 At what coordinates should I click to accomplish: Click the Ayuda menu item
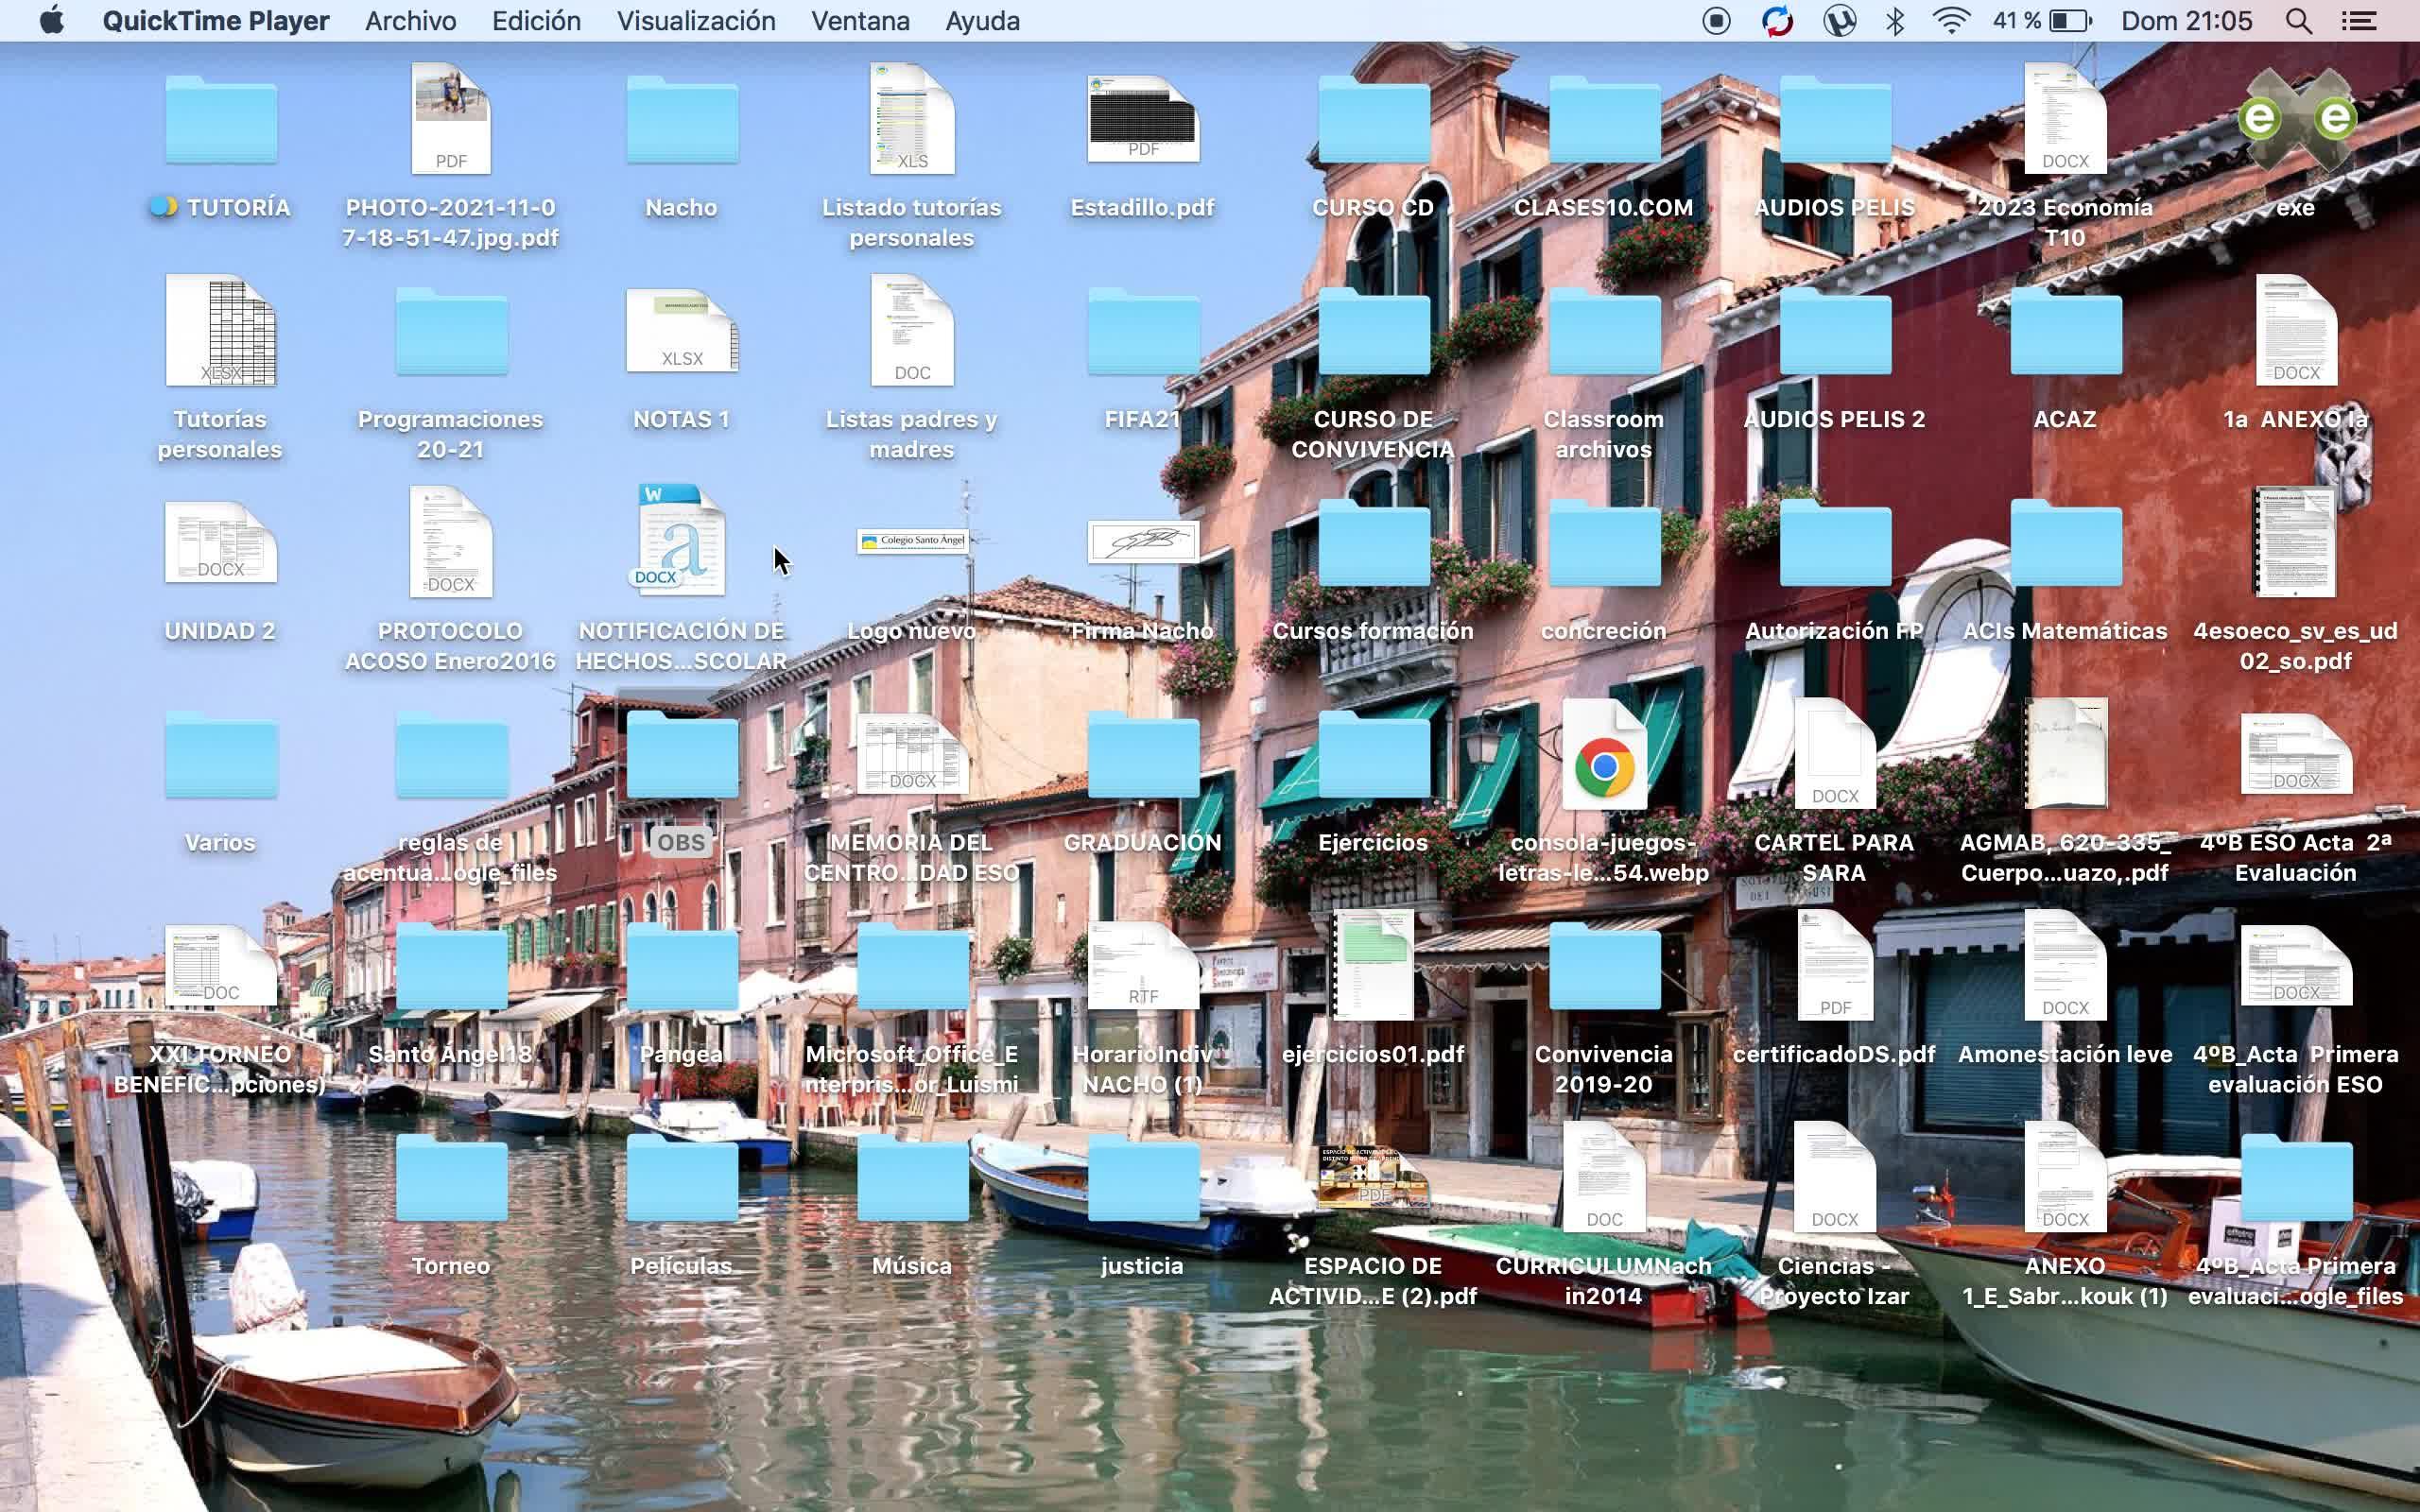(982, 21)
